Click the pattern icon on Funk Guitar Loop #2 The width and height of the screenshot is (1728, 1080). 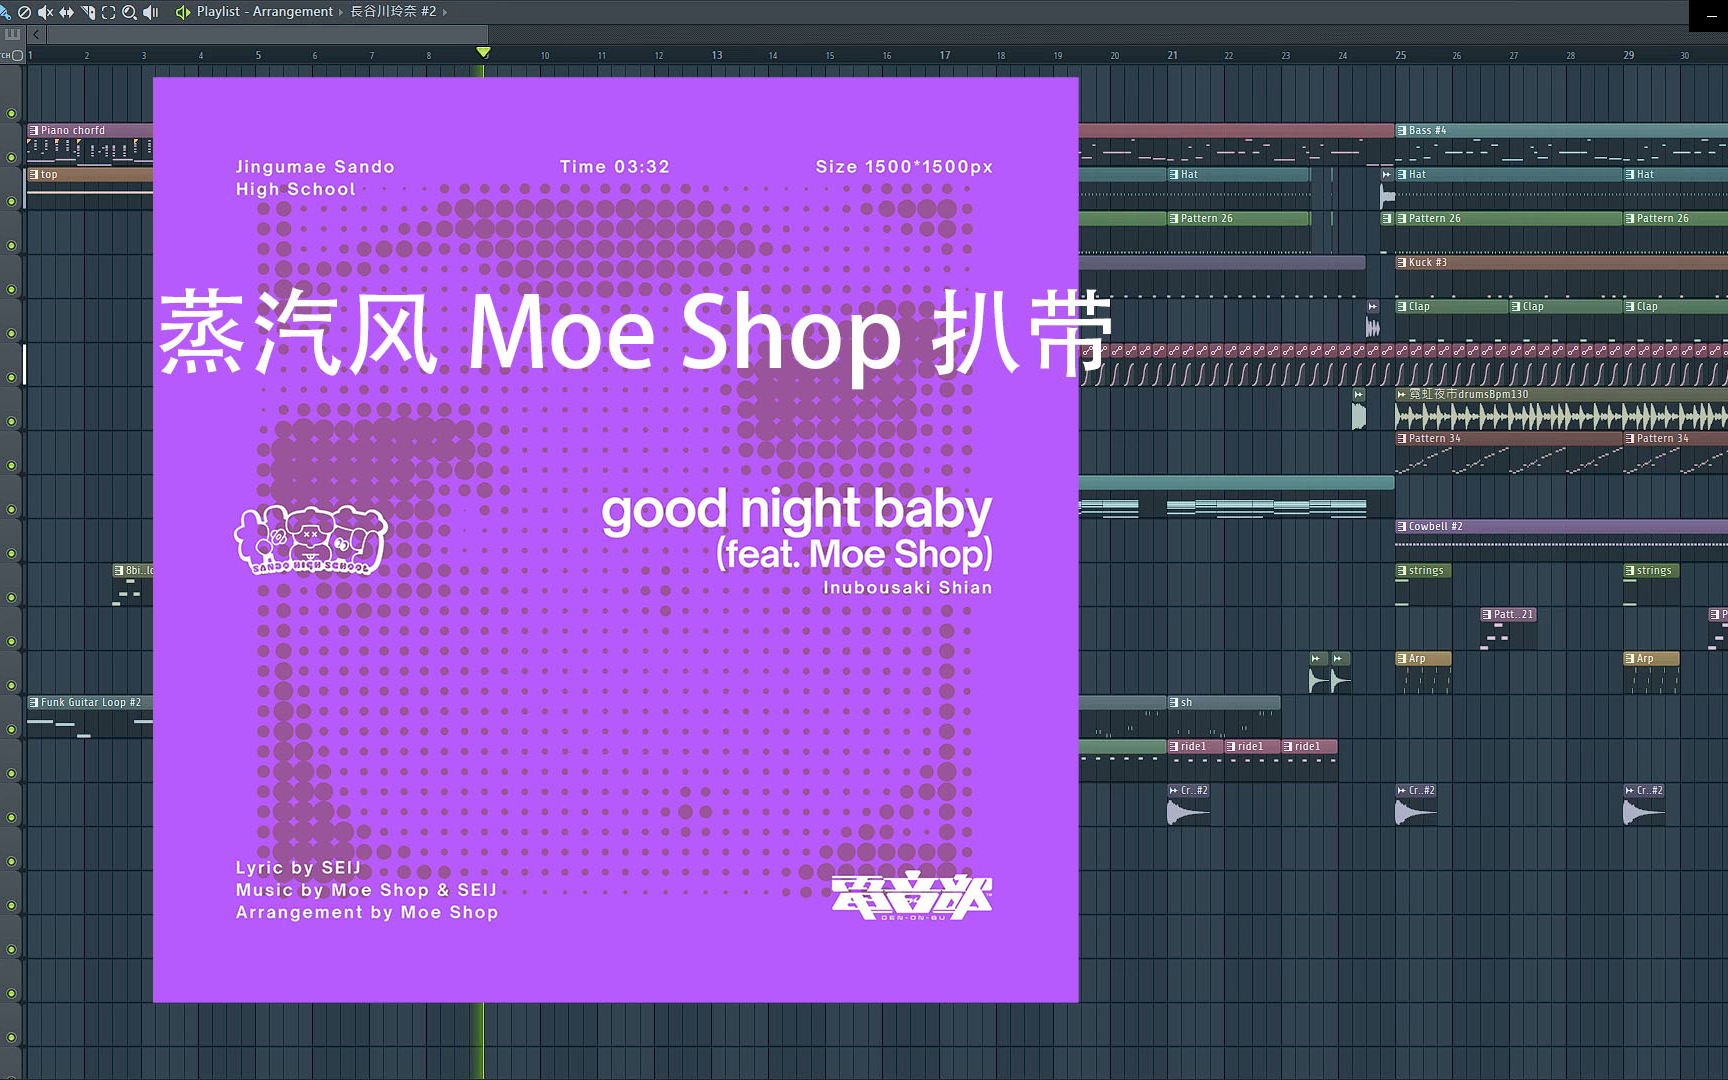pyautogui.click(x=33, y=703)
